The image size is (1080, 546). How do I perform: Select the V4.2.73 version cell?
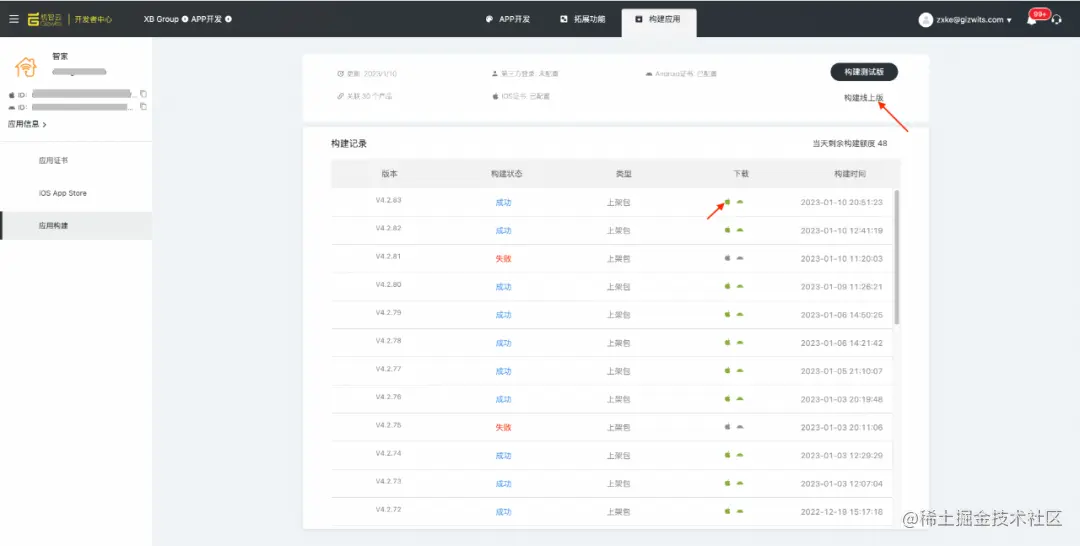point(388,481)
